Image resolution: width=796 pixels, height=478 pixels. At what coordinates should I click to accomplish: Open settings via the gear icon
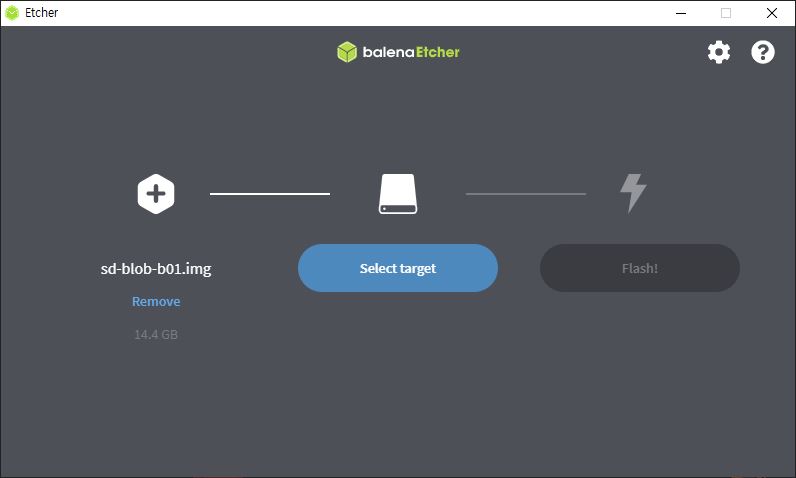[x=719, y=52]
